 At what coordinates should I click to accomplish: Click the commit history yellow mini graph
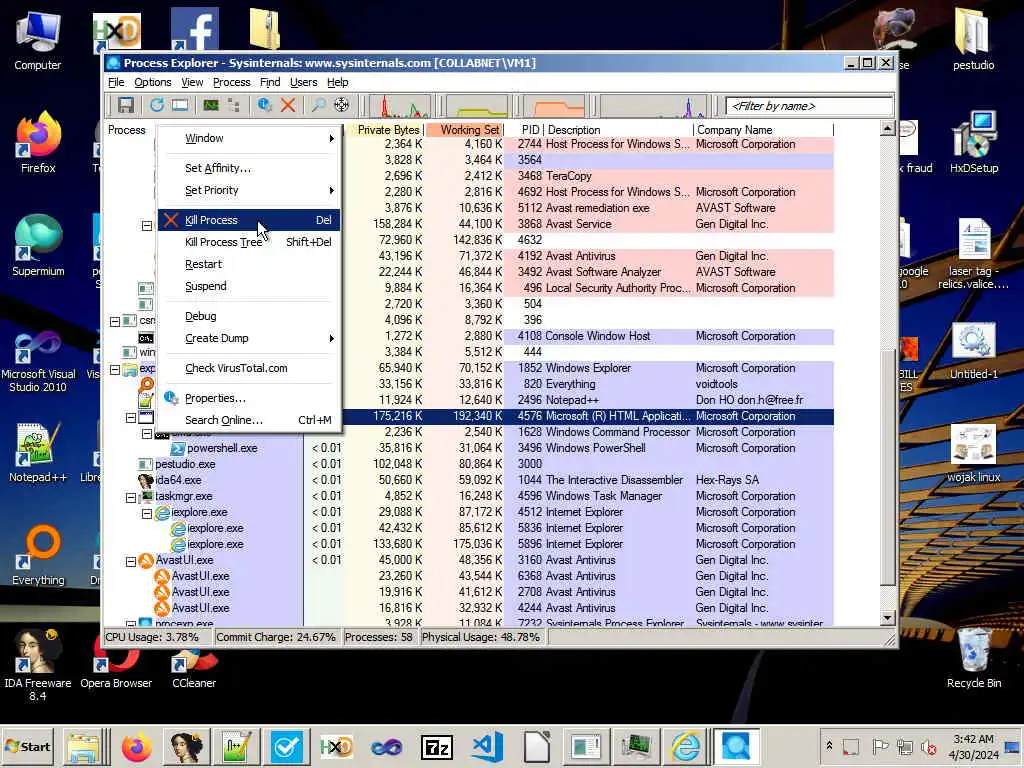point(477,106)
